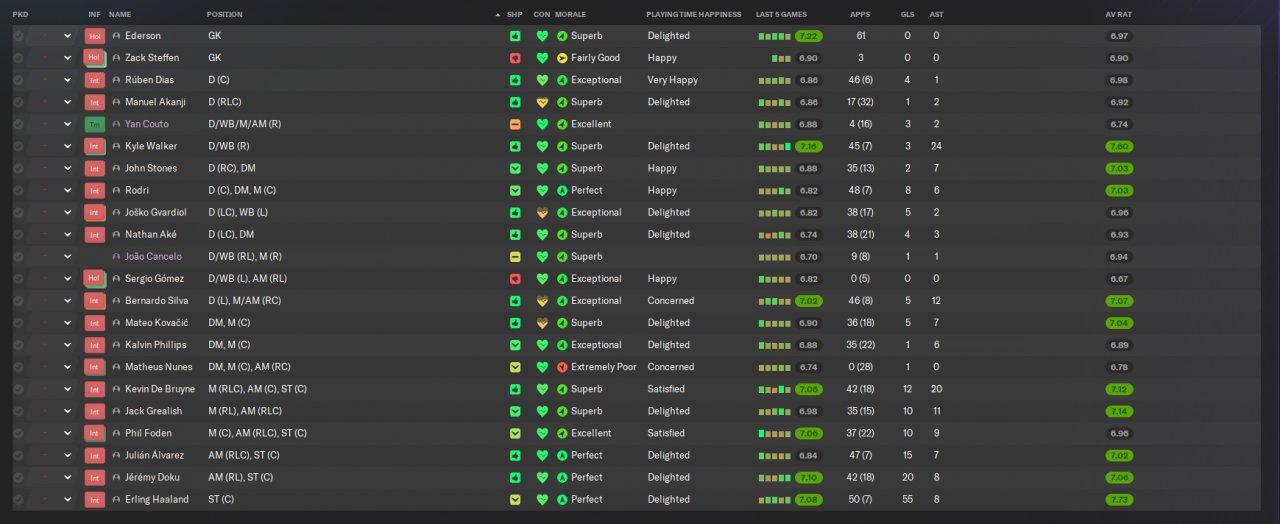Image resolution: width=1280 pixels, height=524 pixels.
Task: Expand the pick dropdown for Kyle Walker
Action: pyautogui.click(x=68, y=146)
